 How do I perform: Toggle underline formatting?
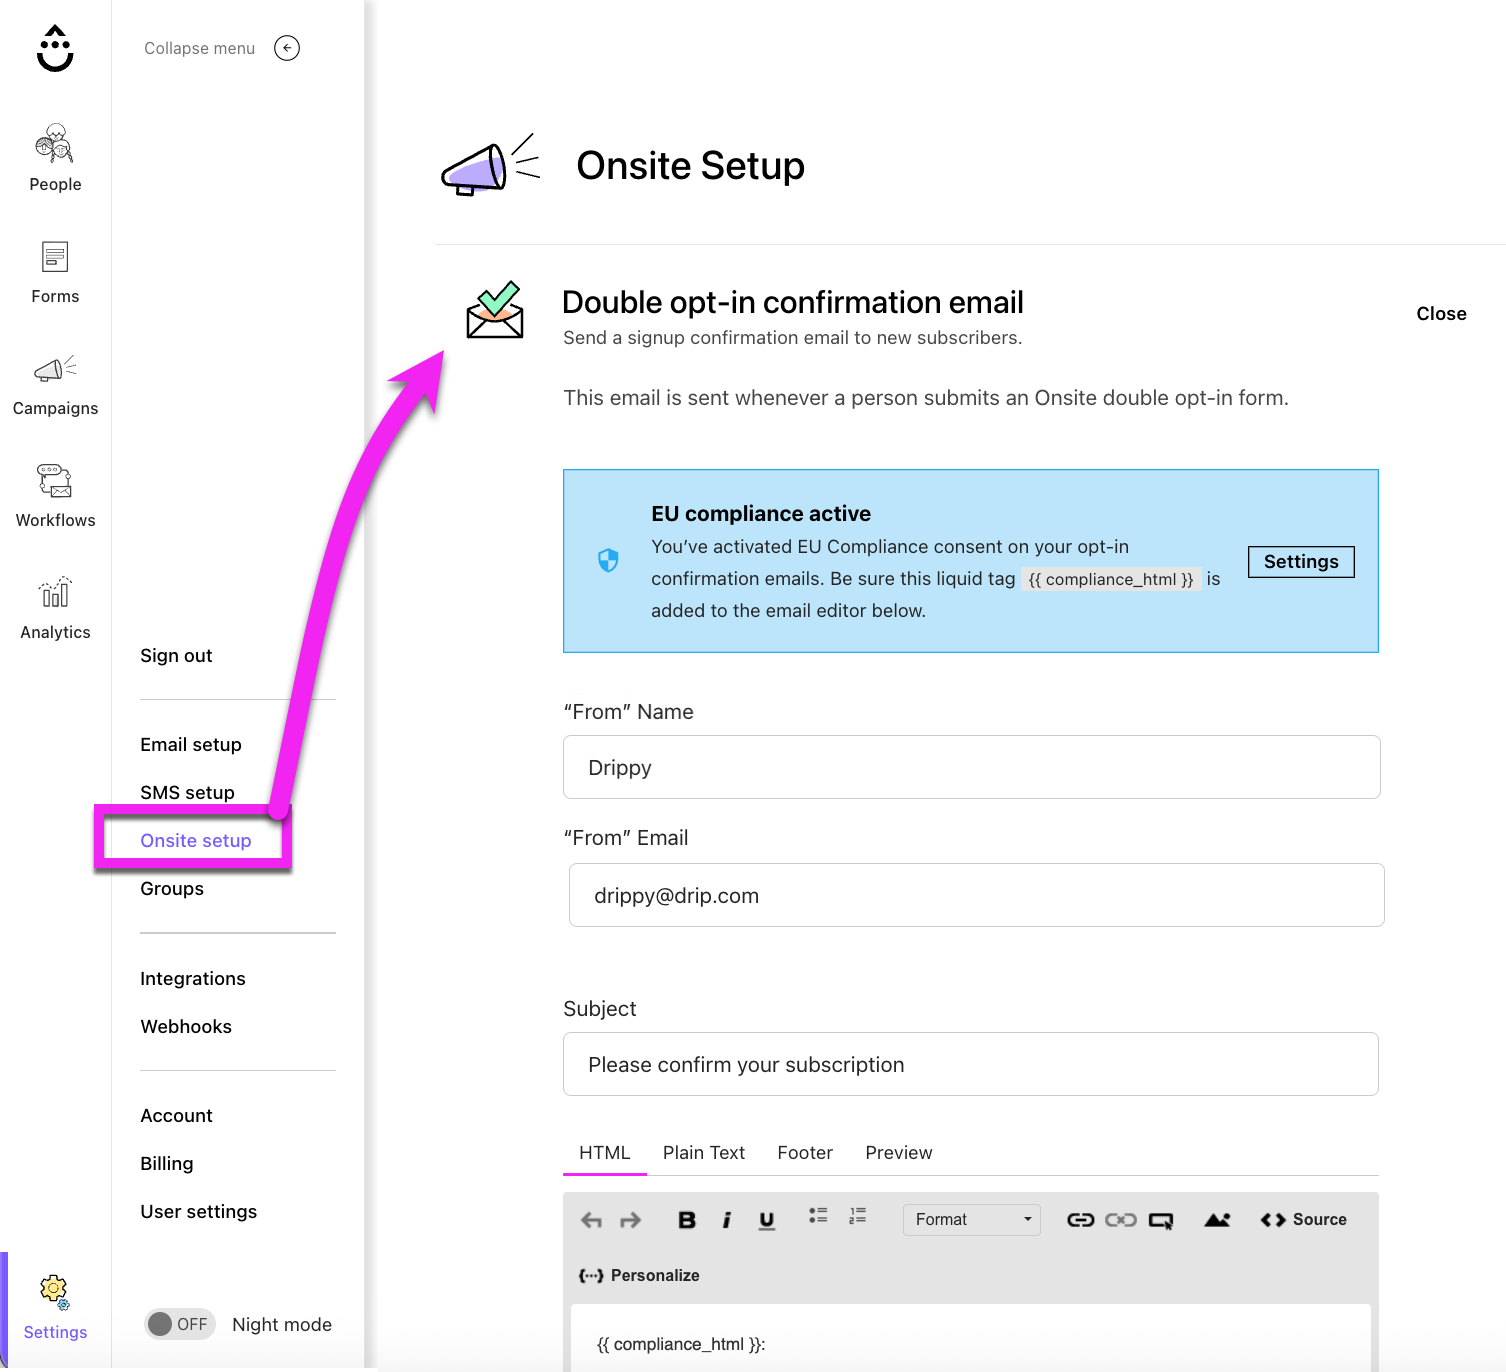click(x=766, y=1219)
